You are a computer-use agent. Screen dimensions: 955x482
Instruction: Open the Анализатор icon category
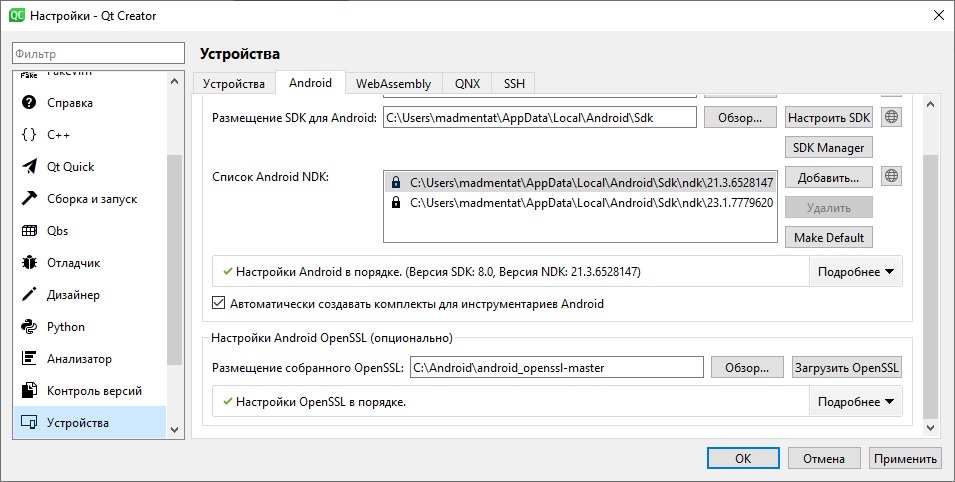[29, 359]
